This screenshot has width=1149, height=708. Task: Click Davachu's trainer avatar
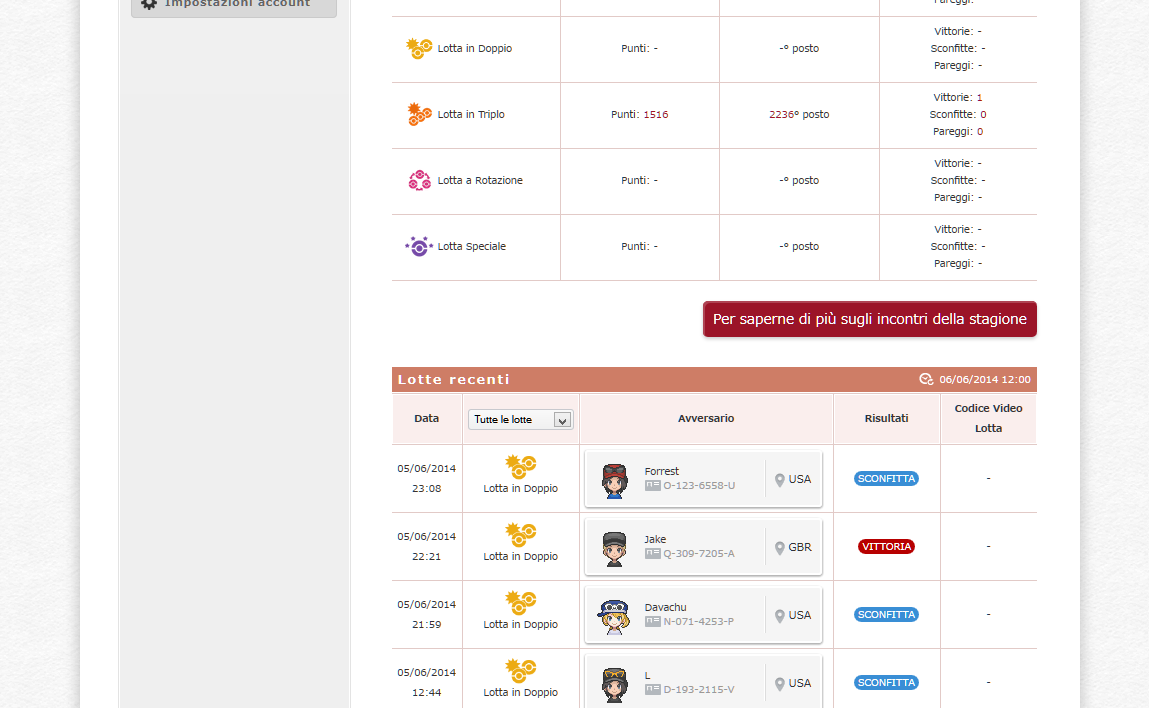[x=614, y=616]
